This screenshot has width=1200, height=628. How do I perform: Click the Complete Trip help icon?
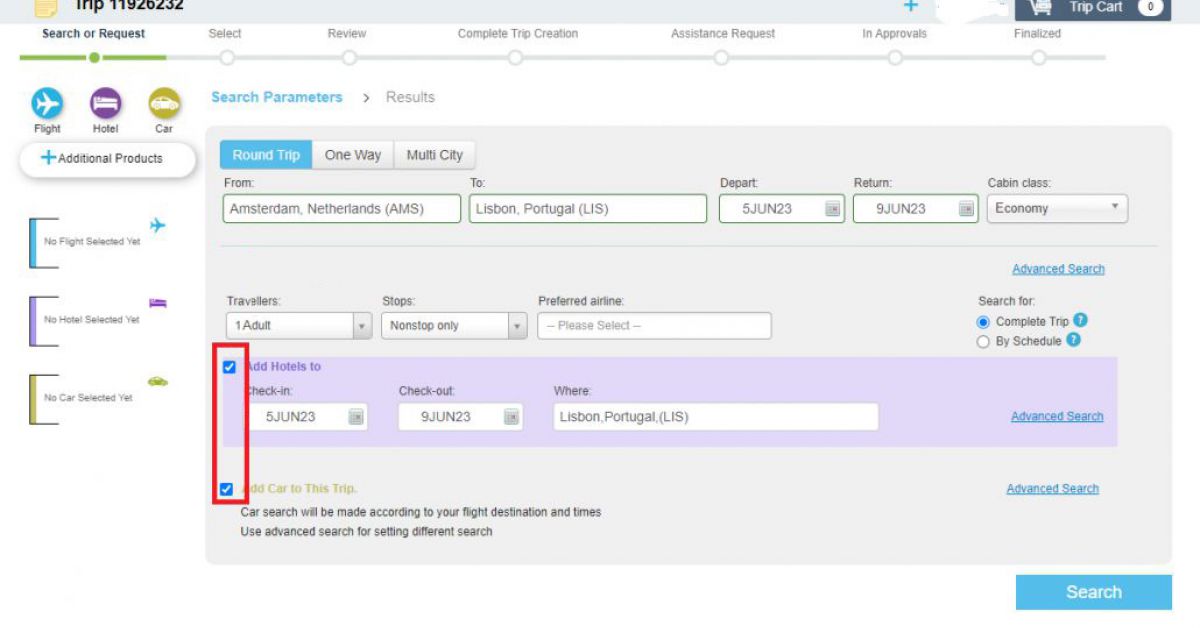(x=1080, y=321)
